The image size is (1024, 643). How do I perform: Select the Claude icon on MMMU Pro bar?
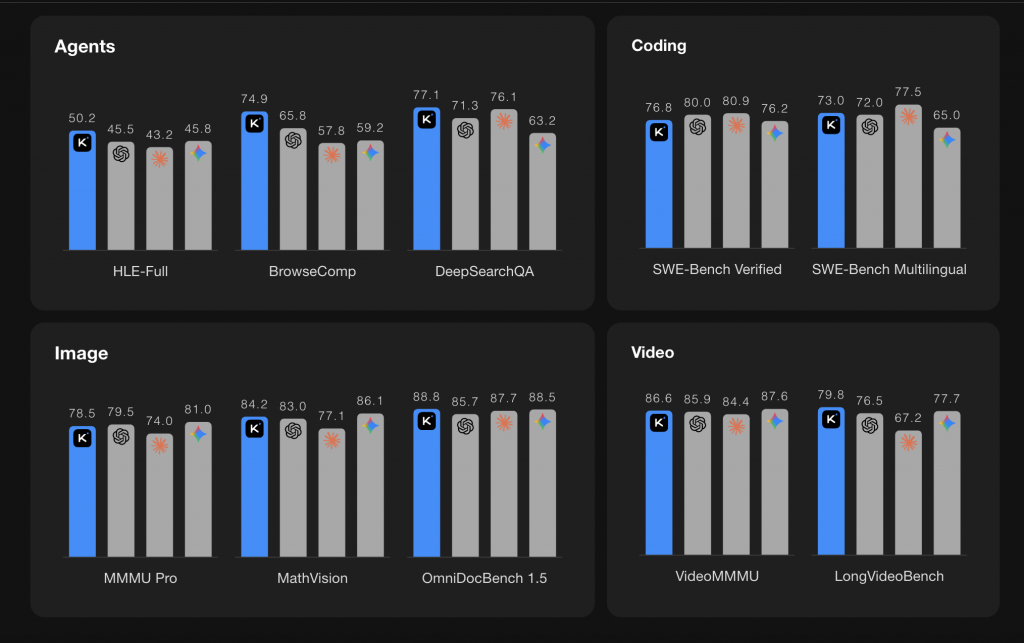click(160, 445)
